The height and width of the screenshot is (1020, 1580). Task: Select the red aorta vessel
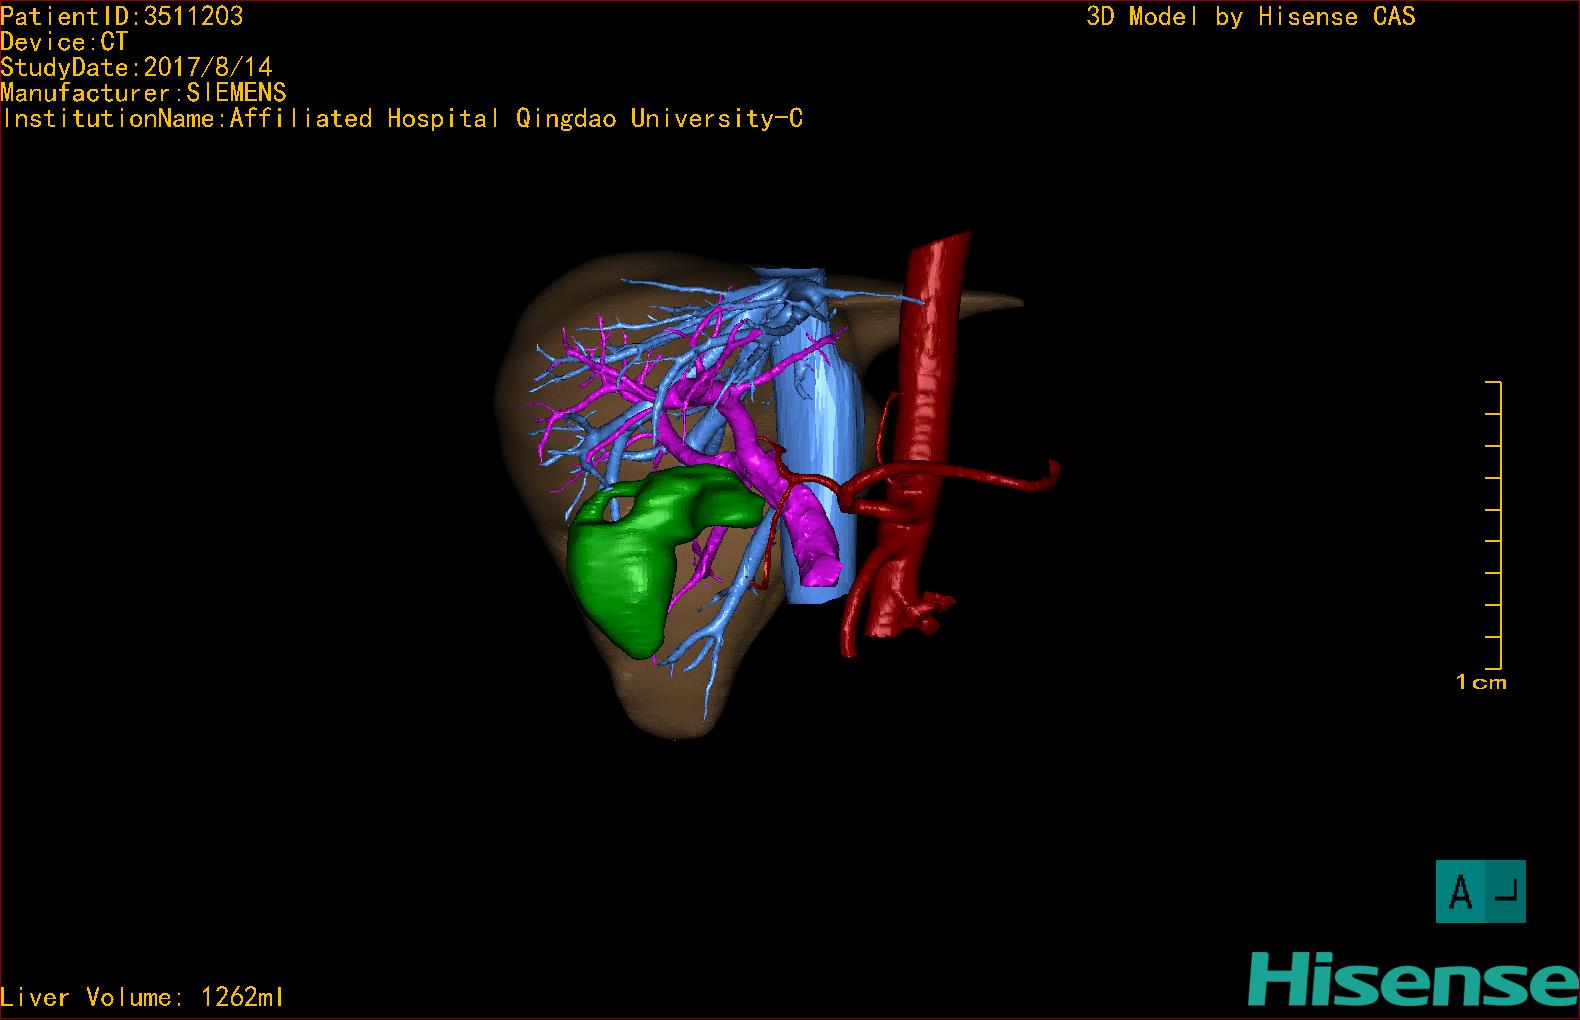tap(930, 350)
